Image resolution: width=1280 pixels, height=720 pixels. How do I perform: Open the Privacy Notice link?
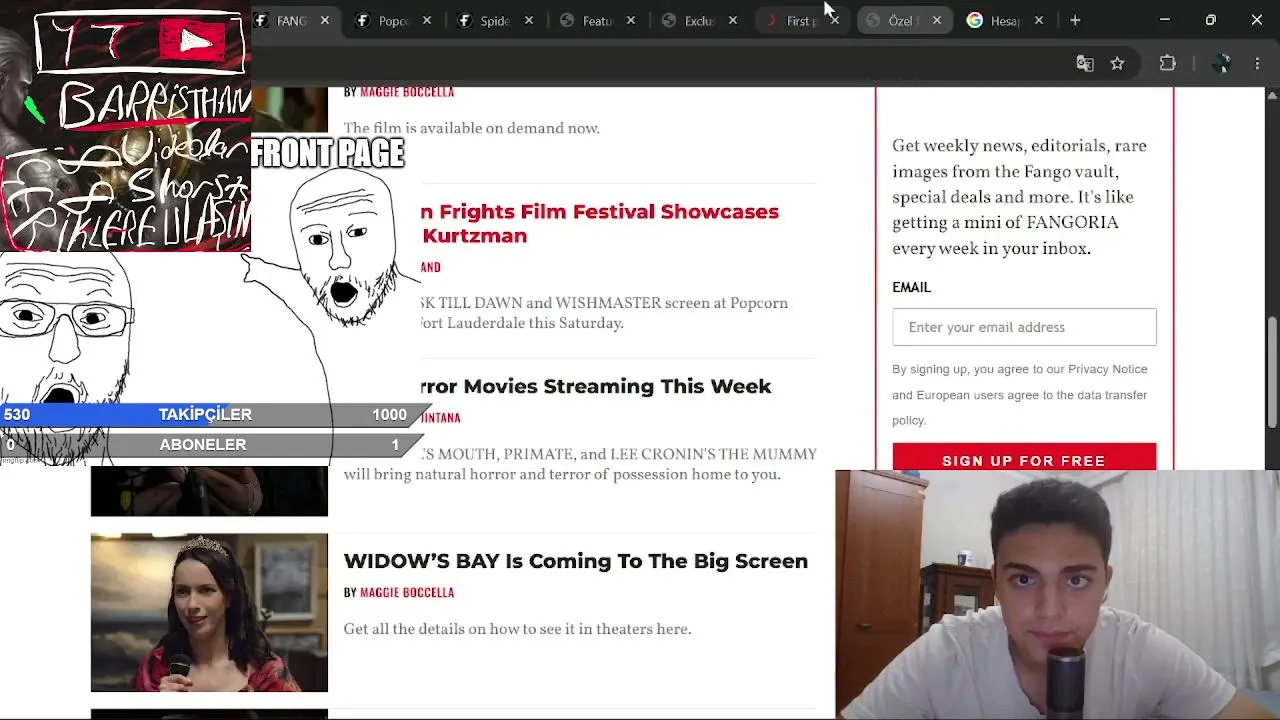[x=1107, y=369]
